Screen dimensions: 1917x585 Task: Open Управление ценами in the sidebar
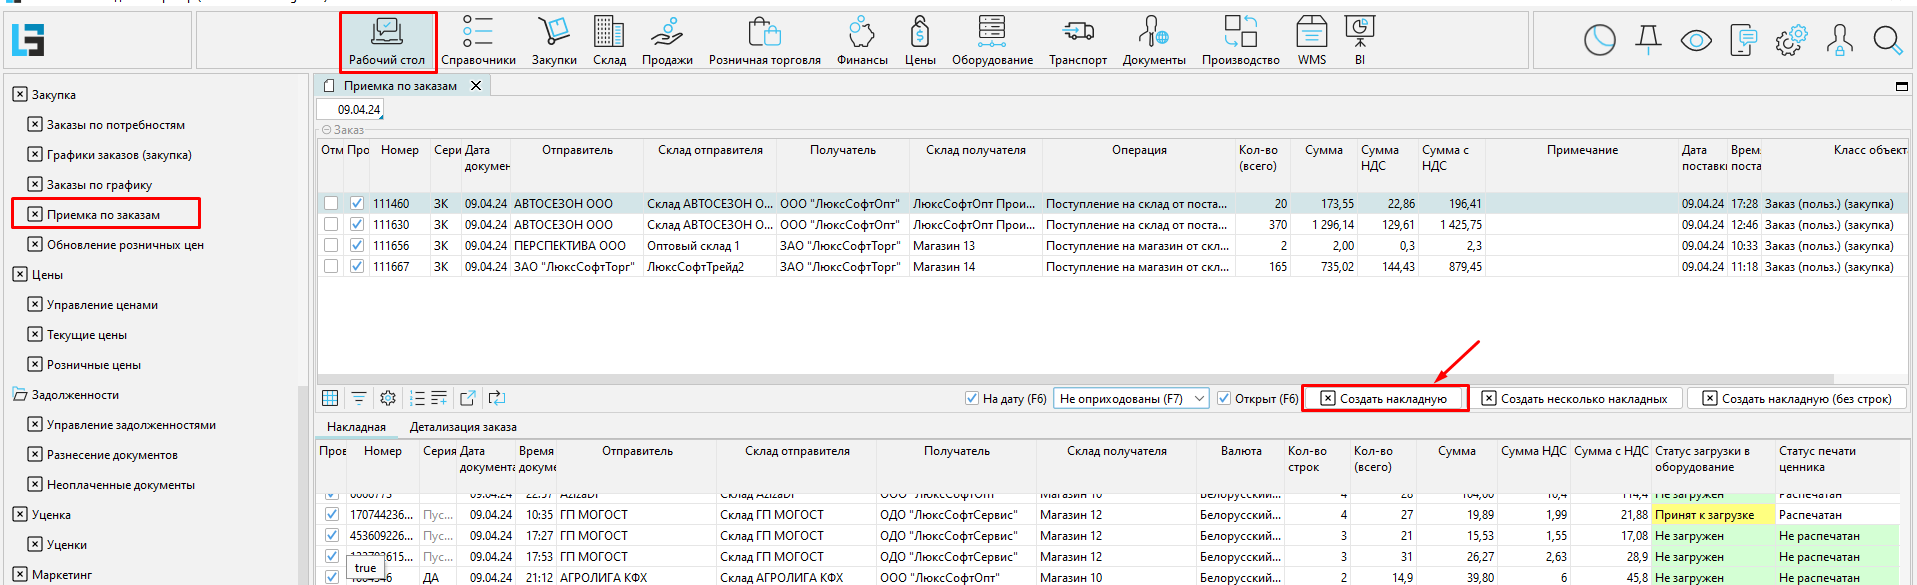[x=102, y=305]
